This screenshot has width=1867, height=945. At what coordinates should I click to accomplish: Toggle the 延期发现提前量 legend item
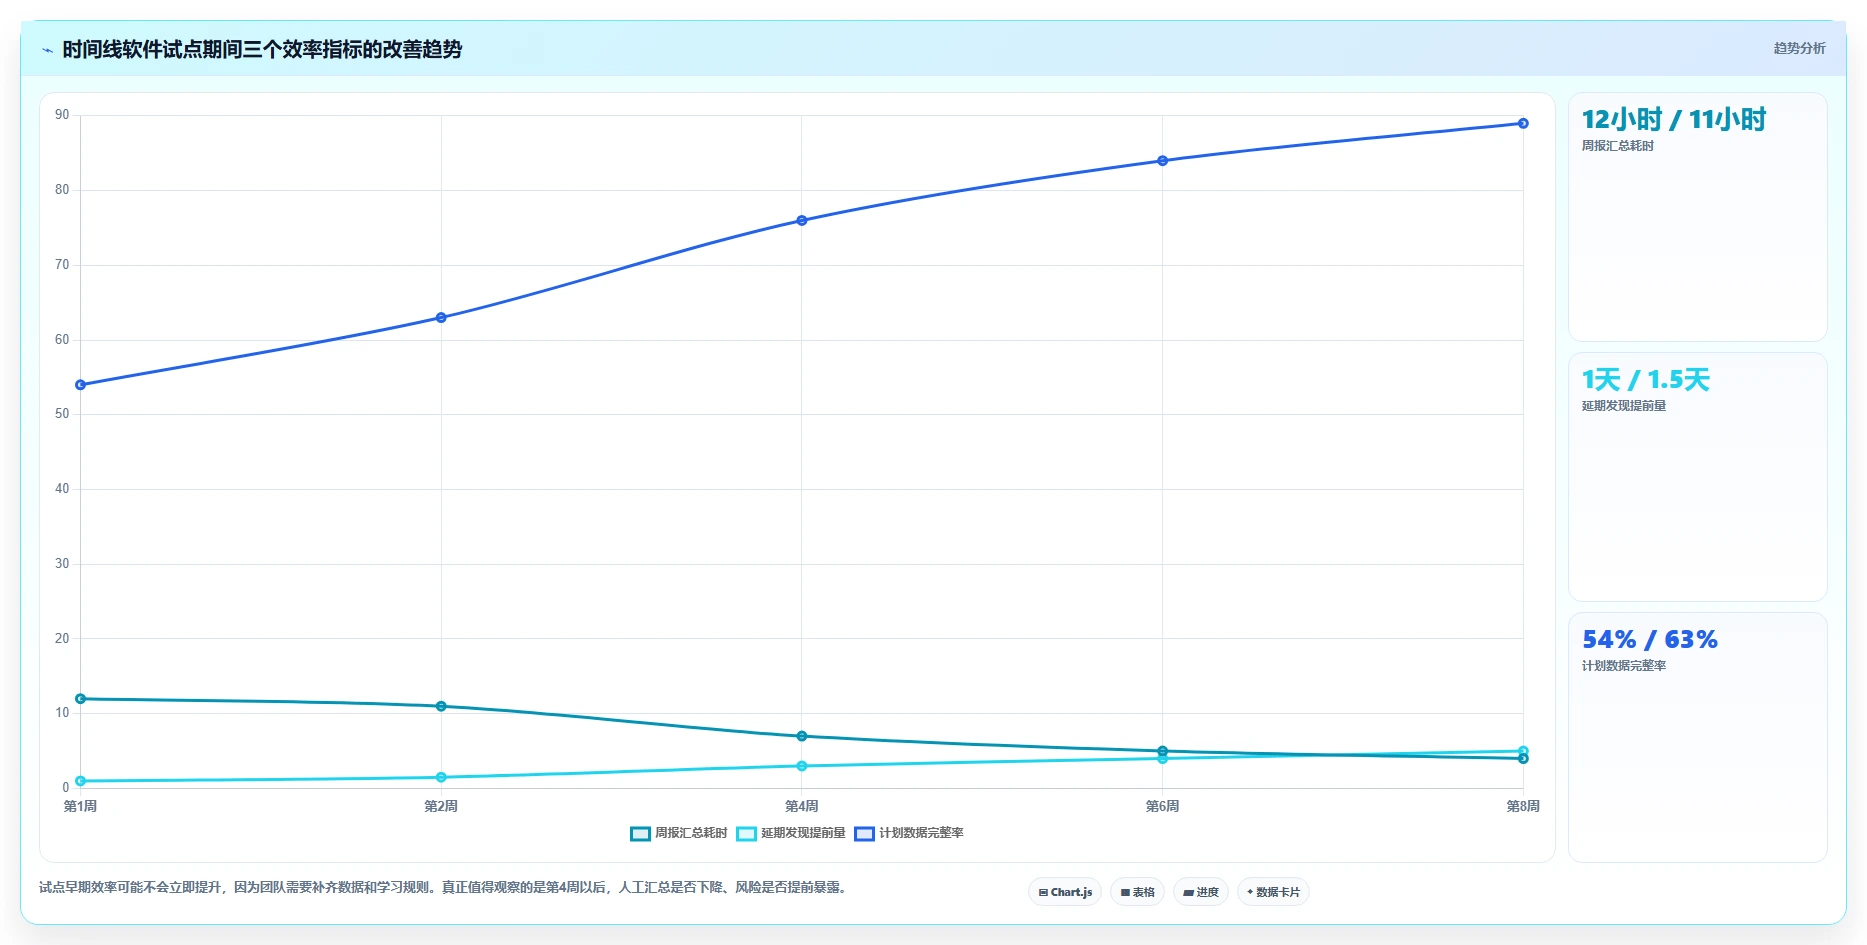point(791,833)
